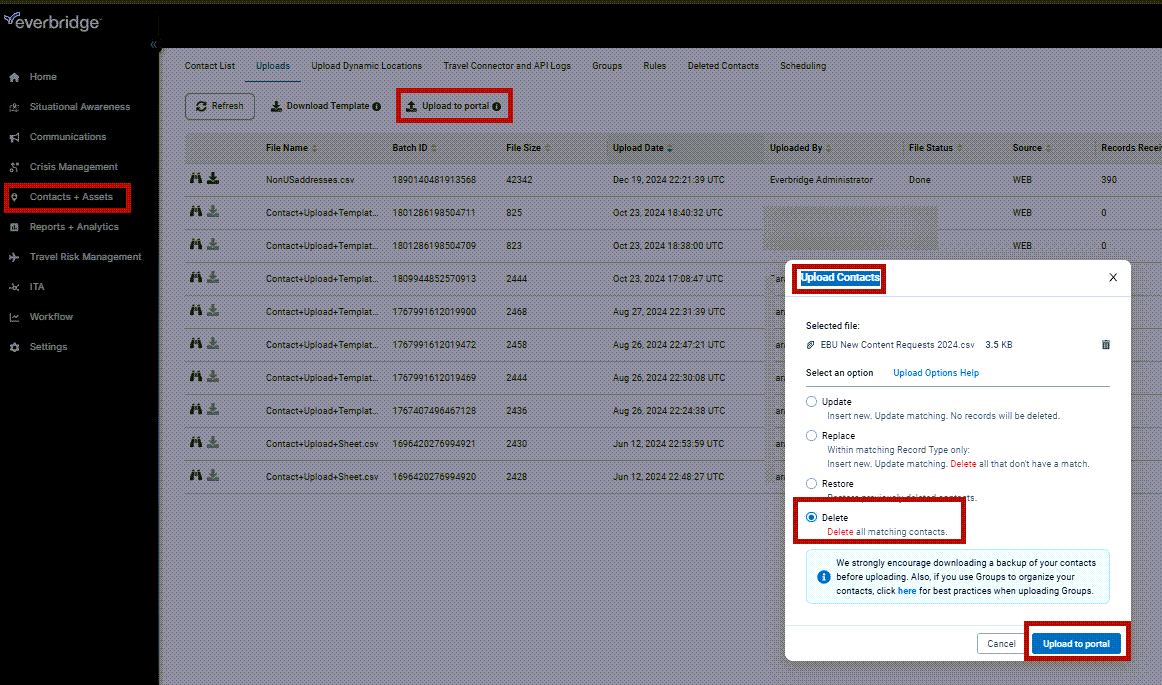Click download icon for batch 1809944852570913
The height and width of the screenshot is (685, 1162).
tap(213, 277)
